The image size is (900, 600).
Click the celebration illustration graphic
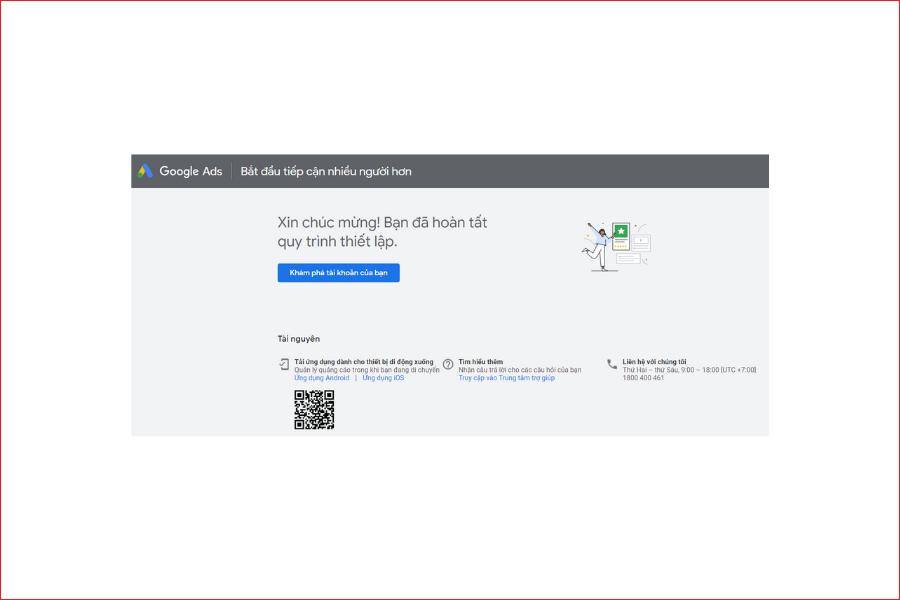tap(618, 246)
